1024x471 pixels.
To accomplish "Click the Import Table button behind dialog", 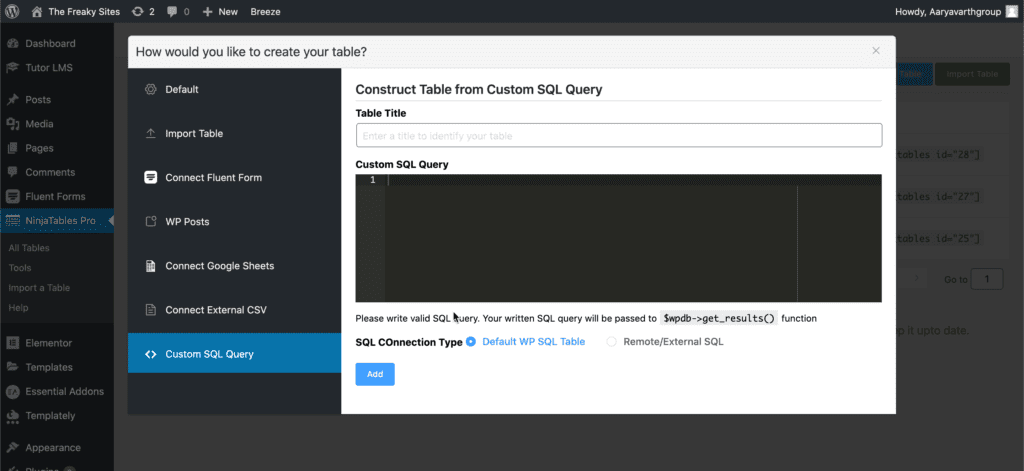I will click(972, 74).
